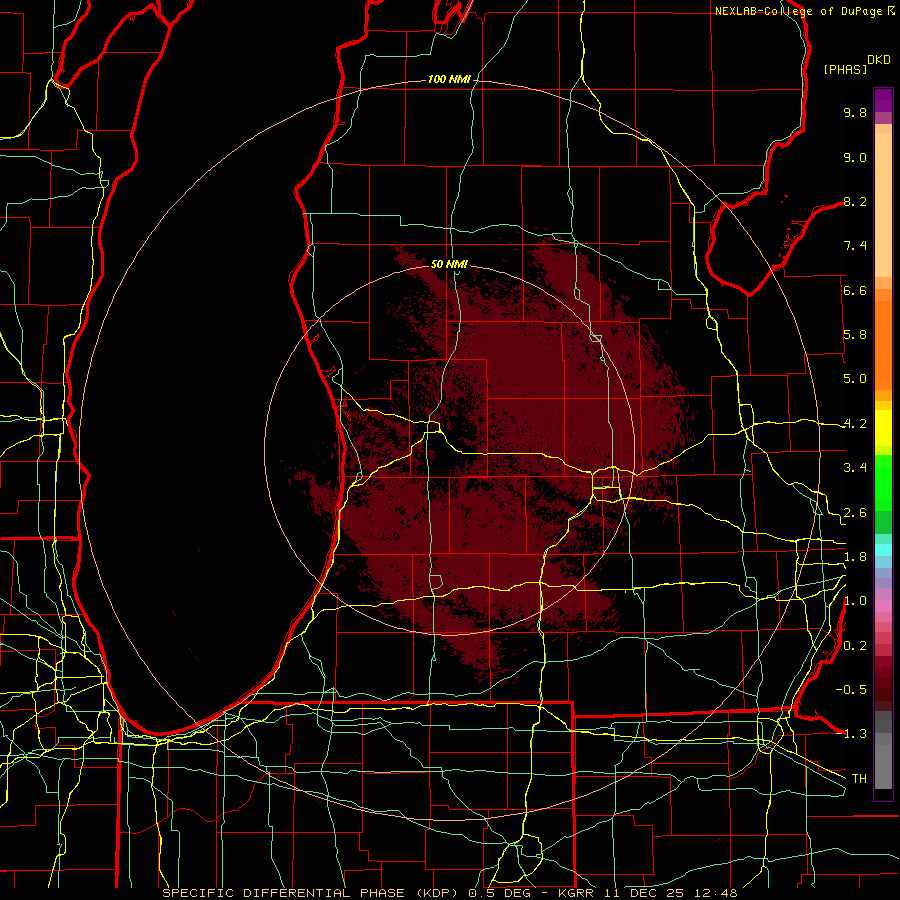Pick the purple swatch atop the color bar
Viewport: 900px width, 900px height.
(883, 100)
